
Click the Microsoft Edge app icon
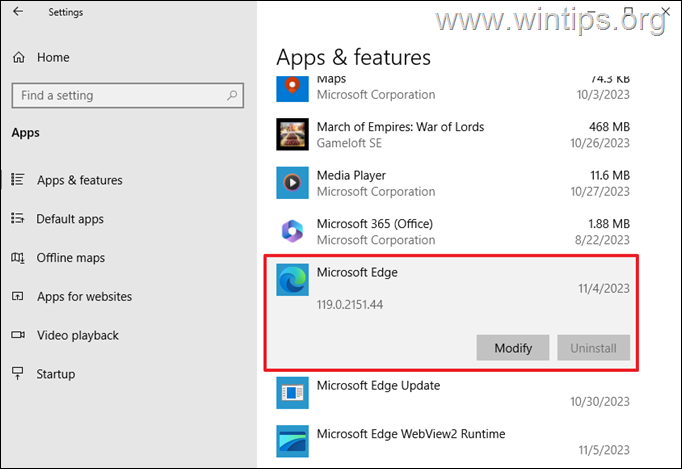coord(292,280)
